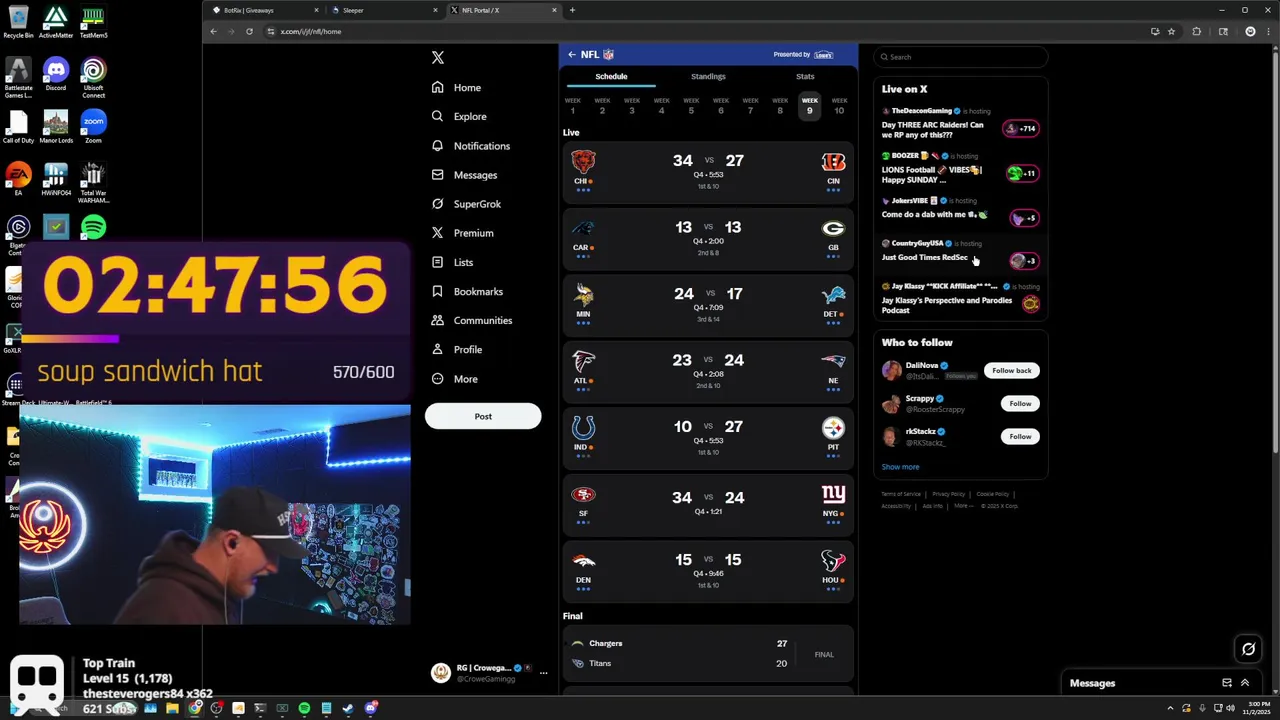Open Home in the X sidebar

point(456,88)
